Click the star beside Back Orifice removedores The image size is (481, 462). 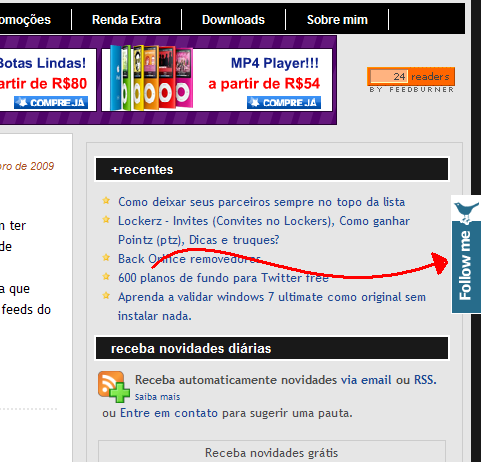pos(106,257)
